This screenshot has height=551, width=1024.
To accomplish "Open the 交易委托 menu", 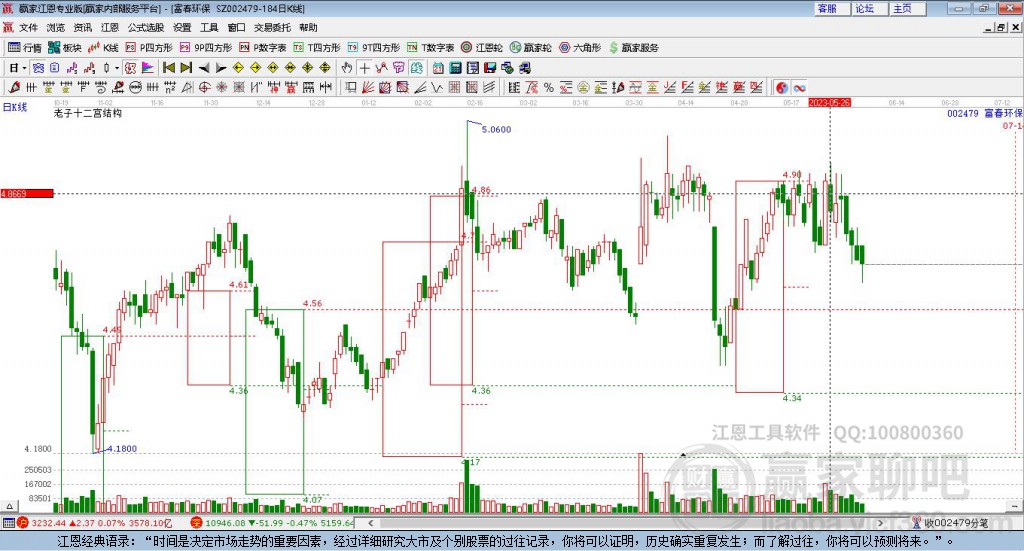I will (x=272, y=27).
